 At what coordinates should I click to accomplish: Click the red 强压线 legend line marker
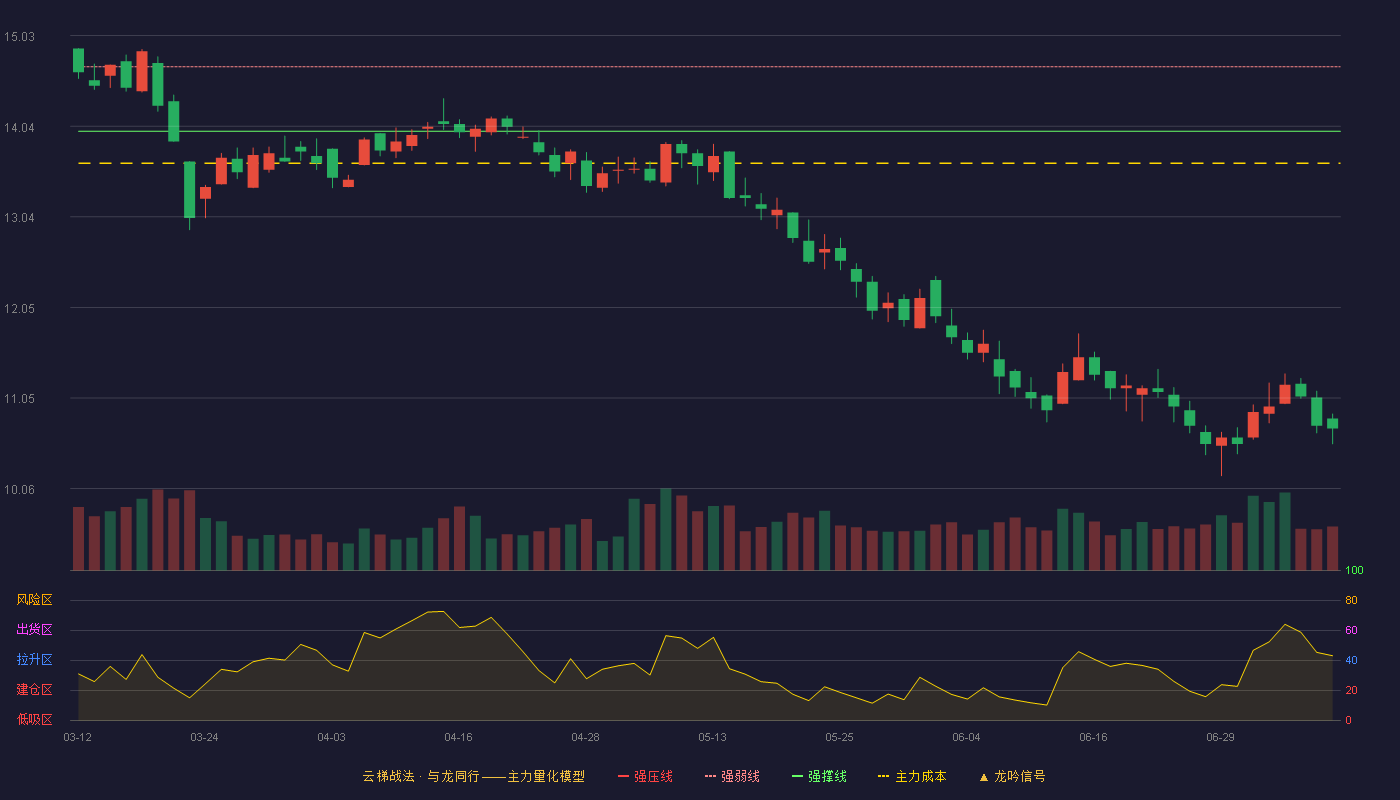(623, 776)
